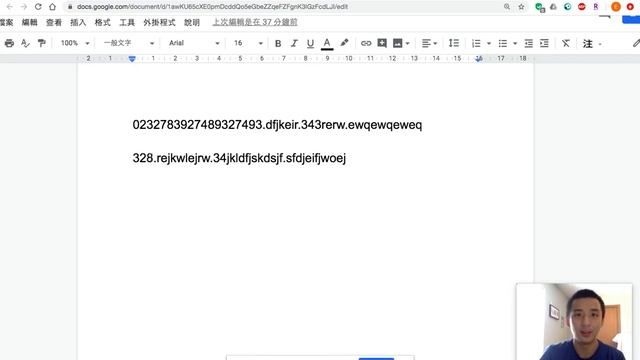Image resolution: width=640 pixels, height=360 pixels.
Task: Toggle bold formatting
Action: (x=278, y=43)
